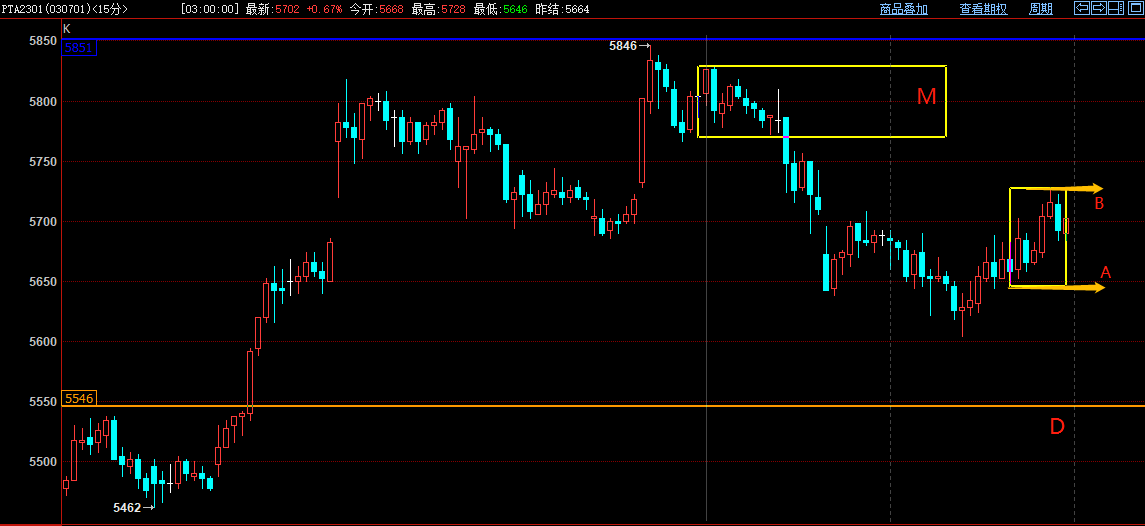Click the +0.67% change value

(324, 9)
